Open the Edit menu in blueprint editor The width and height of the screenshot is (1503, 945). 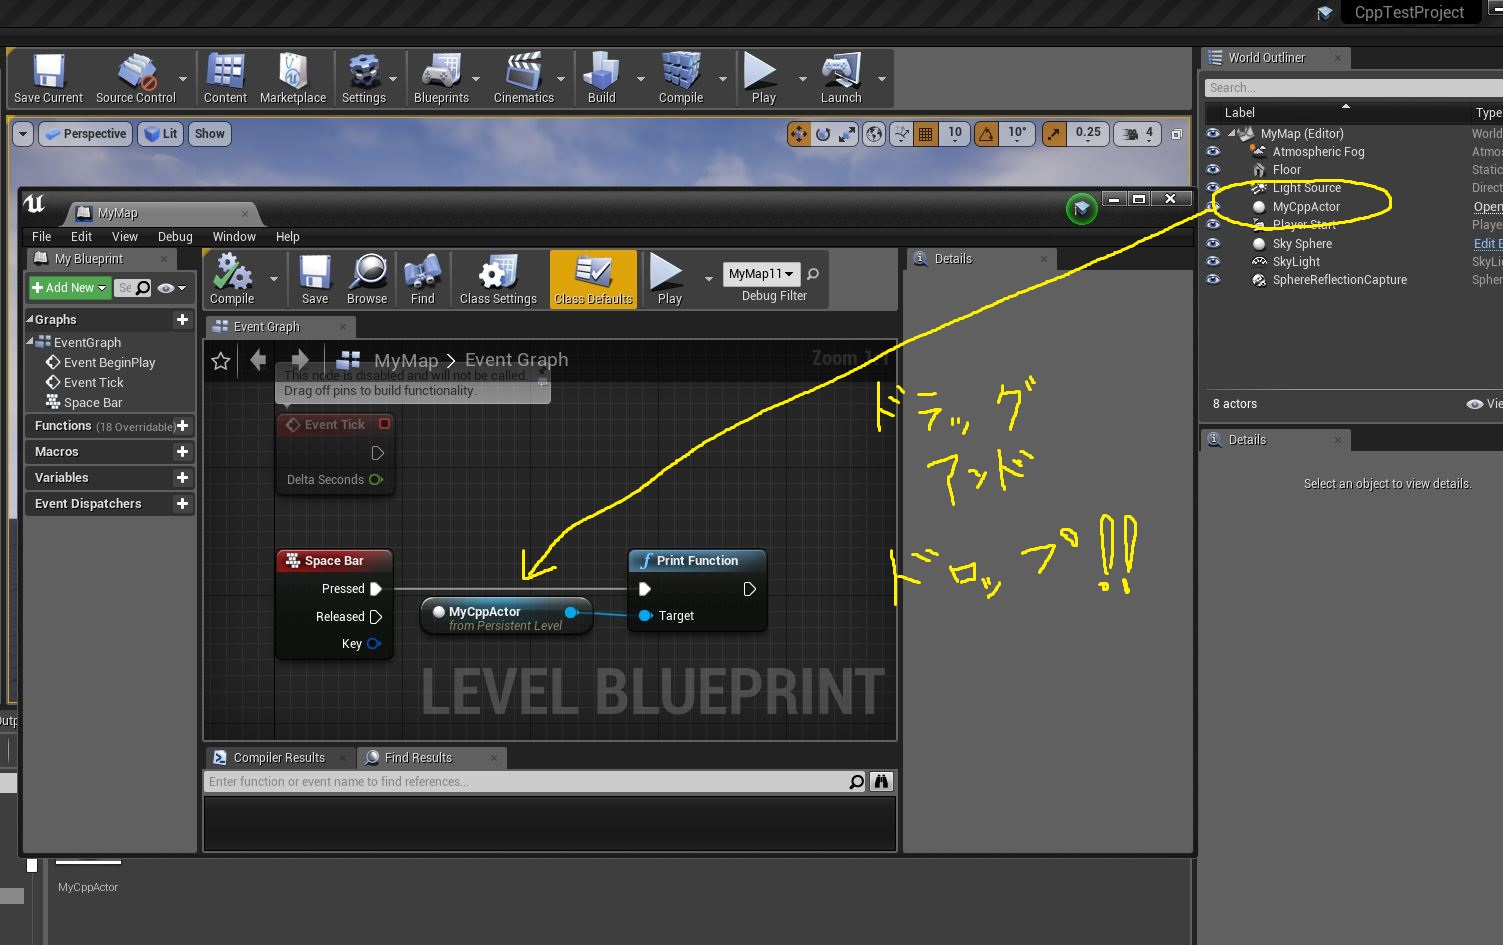click(x=81, y=237)
